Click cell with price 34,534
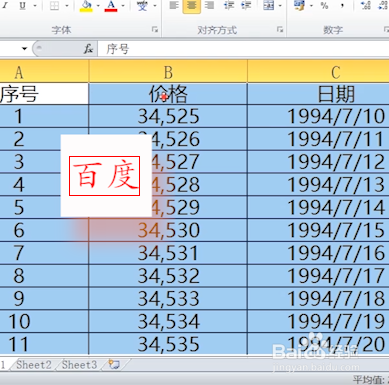The height and width of the screenshot is (385, 389). [168, 321]
